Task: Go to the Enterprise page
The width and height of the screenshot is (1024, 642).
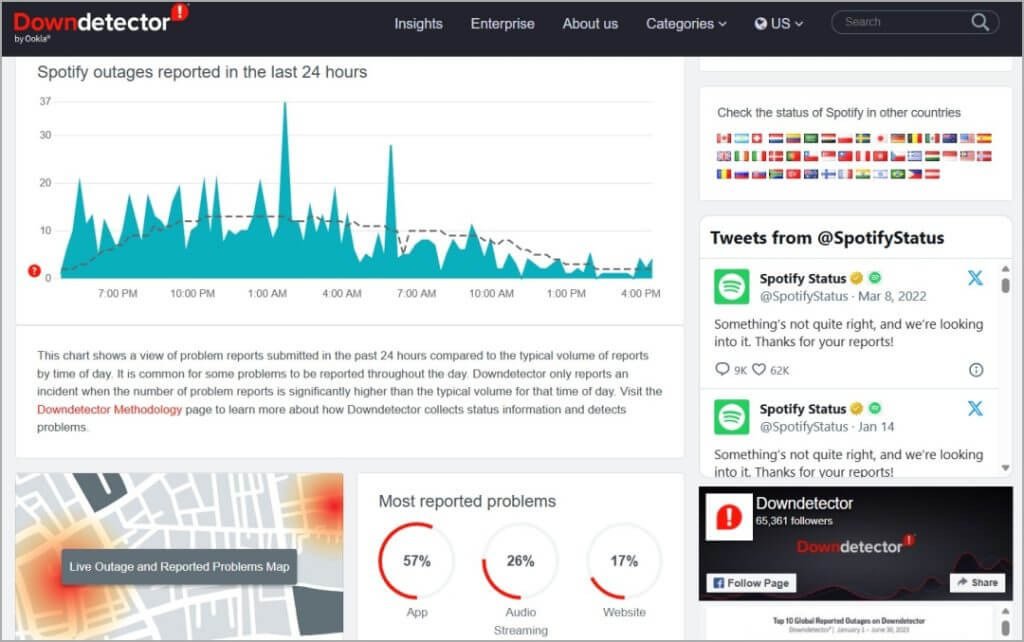Action: click(x=502, y=24)
